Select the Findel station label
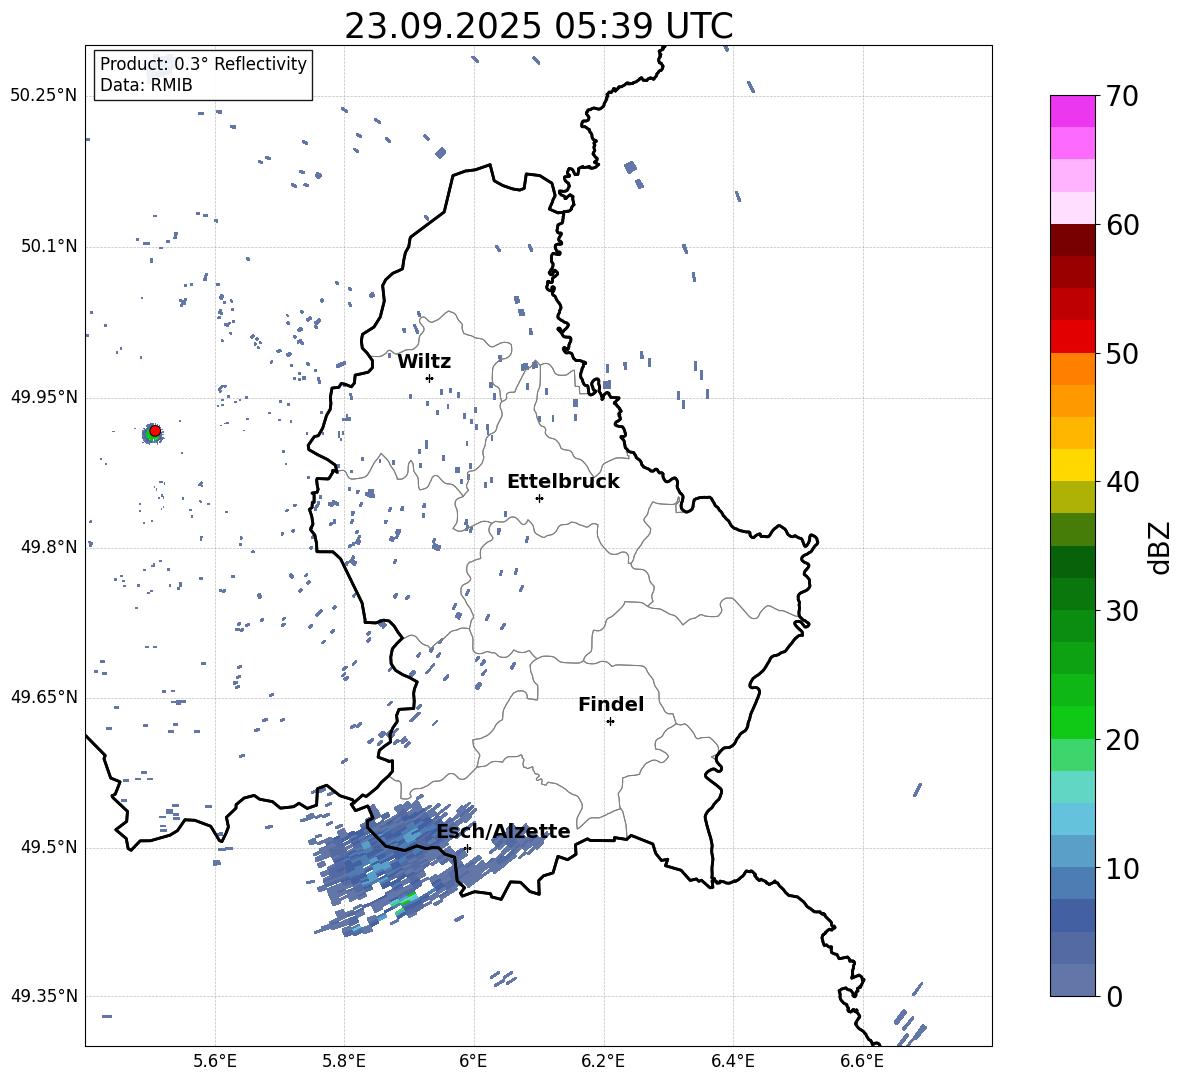1184x1081 pixels. [611, 704]
